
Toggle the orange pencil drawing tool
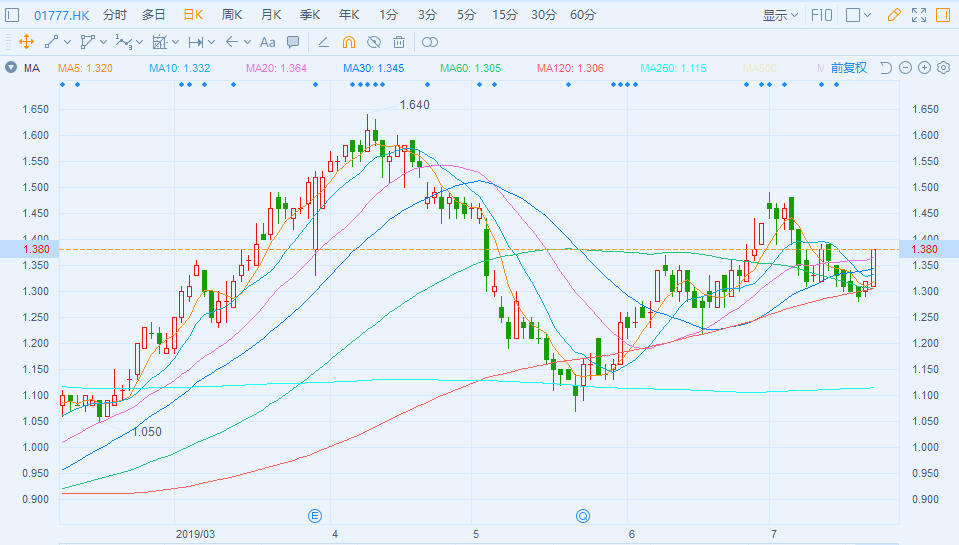tap(894, 15)
